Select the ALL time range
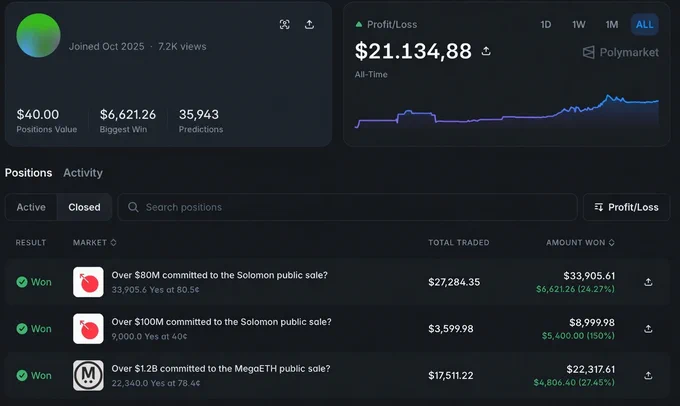The image size is (680, 406). (x=644, y=25)
